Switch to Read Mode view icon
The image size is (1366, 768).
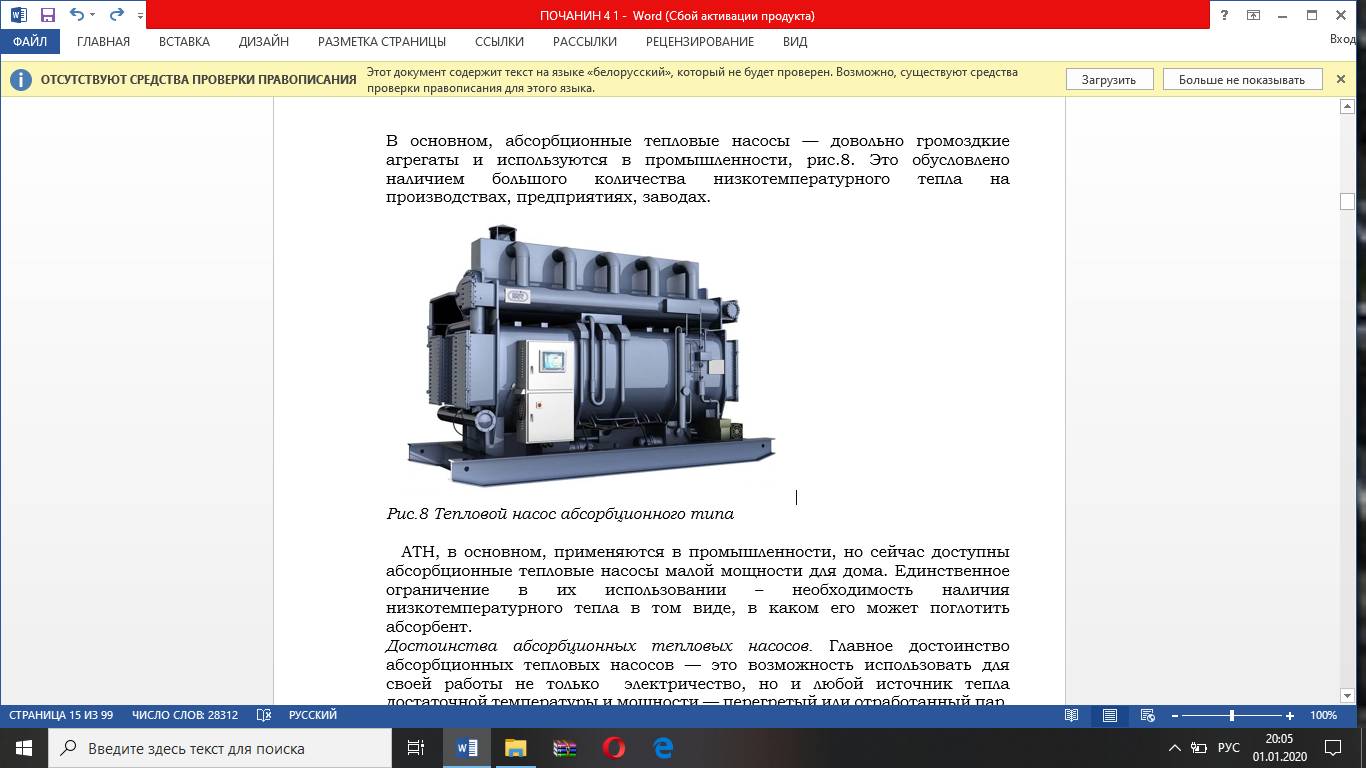[x=1072, y=715]
